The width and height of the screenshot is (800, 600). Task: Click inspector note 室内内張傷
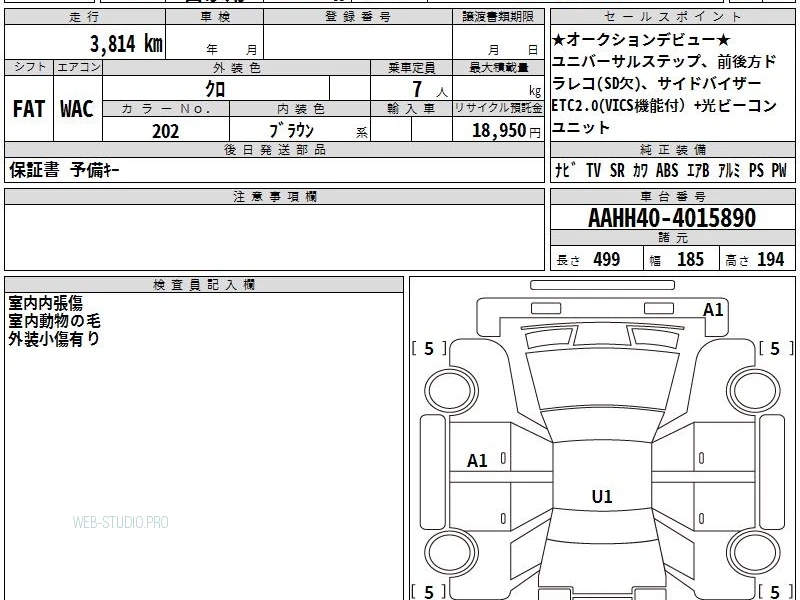click(45, 303)
